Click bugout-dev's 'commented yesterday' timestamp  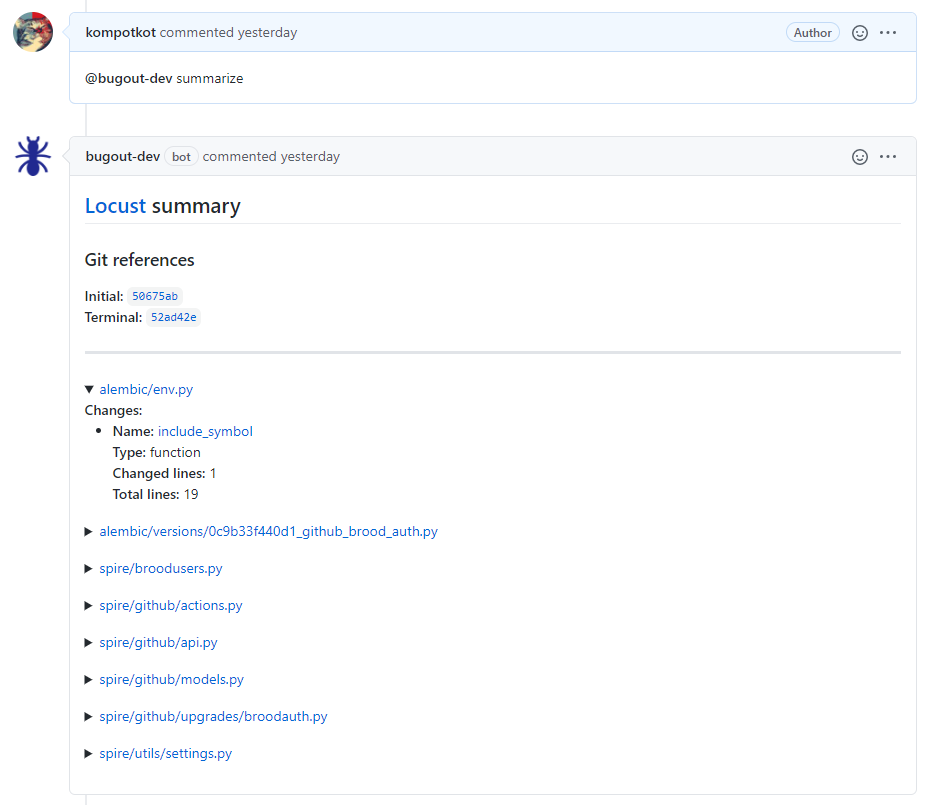coord(271,156)
